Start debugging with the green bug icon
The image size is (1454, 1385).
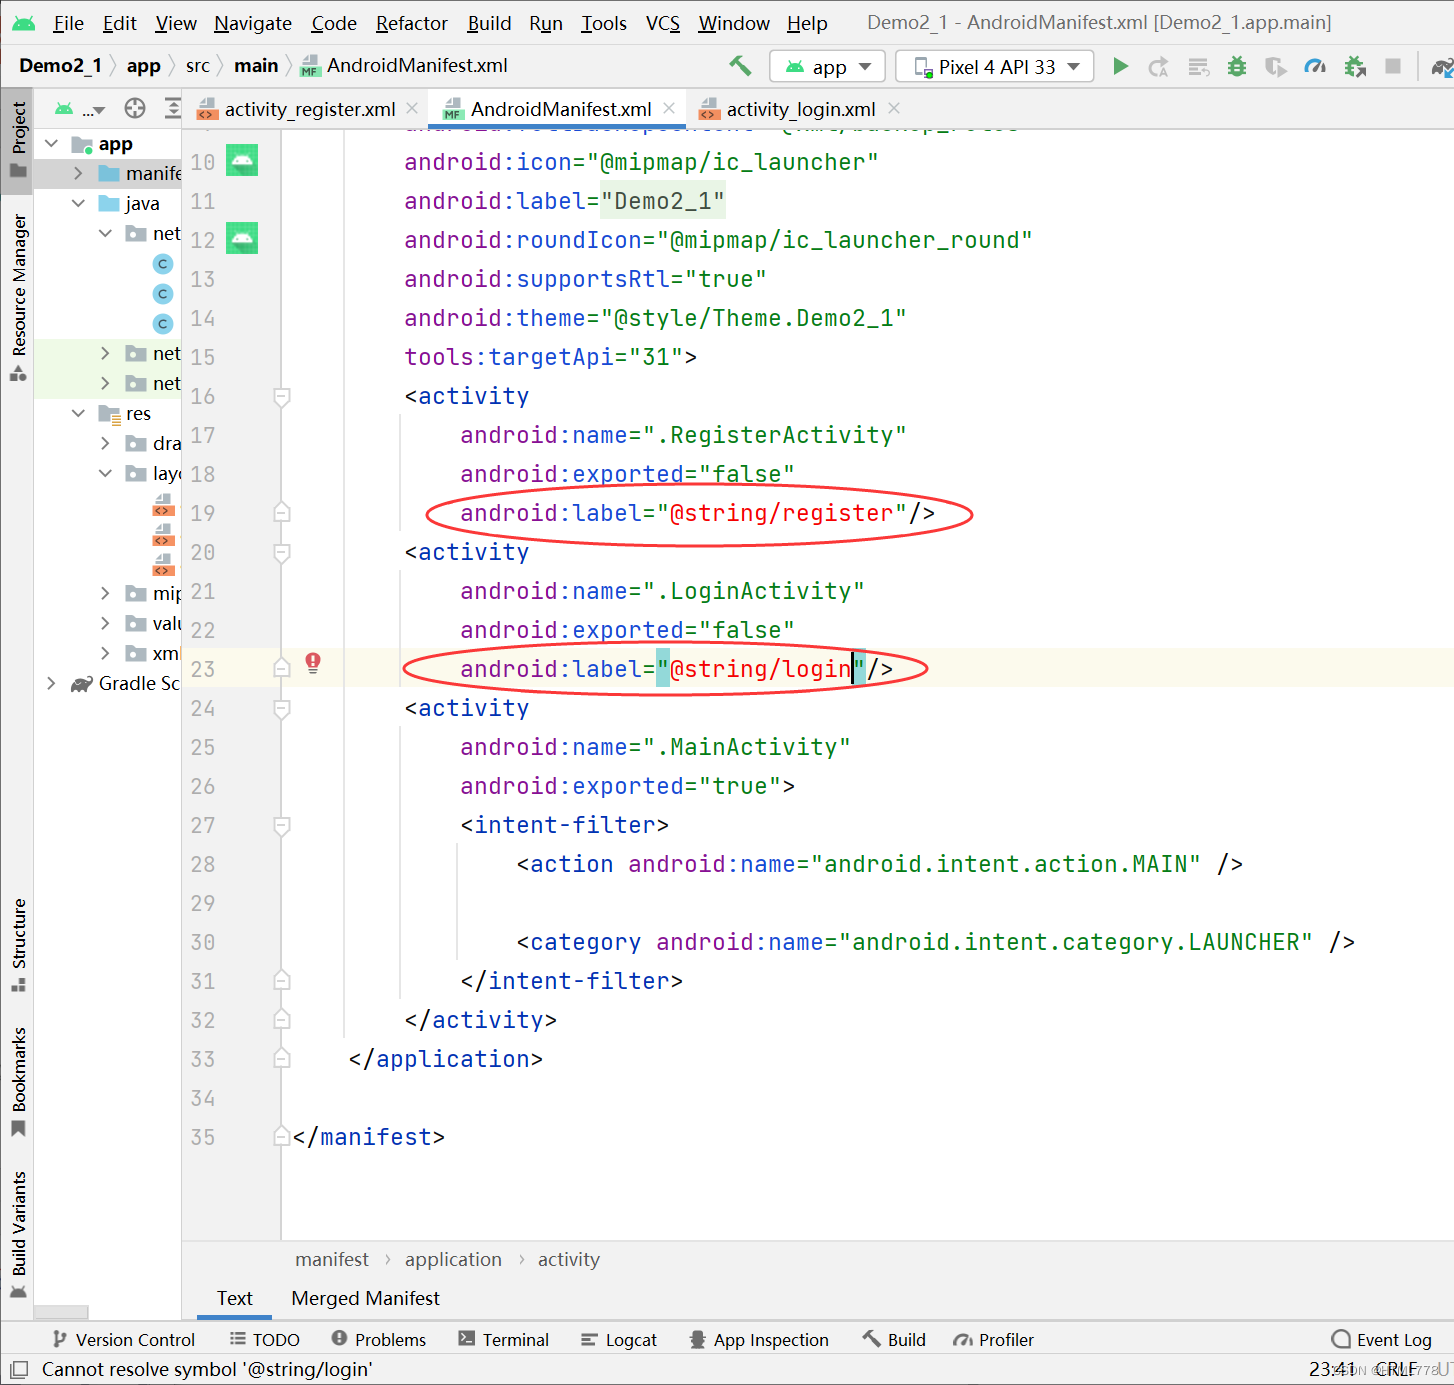(x=1237, y=67)
